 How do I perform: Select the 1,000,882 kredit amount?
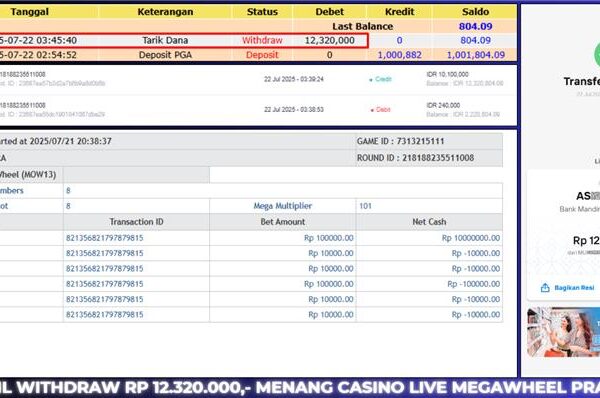pos(399,55)
